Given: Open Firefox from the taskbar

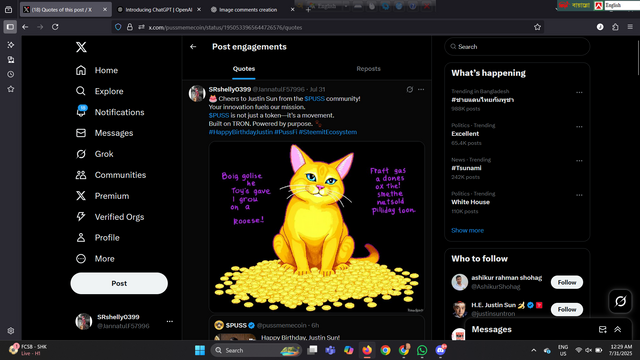Looking at the screenshot, I should click(367, 350).
